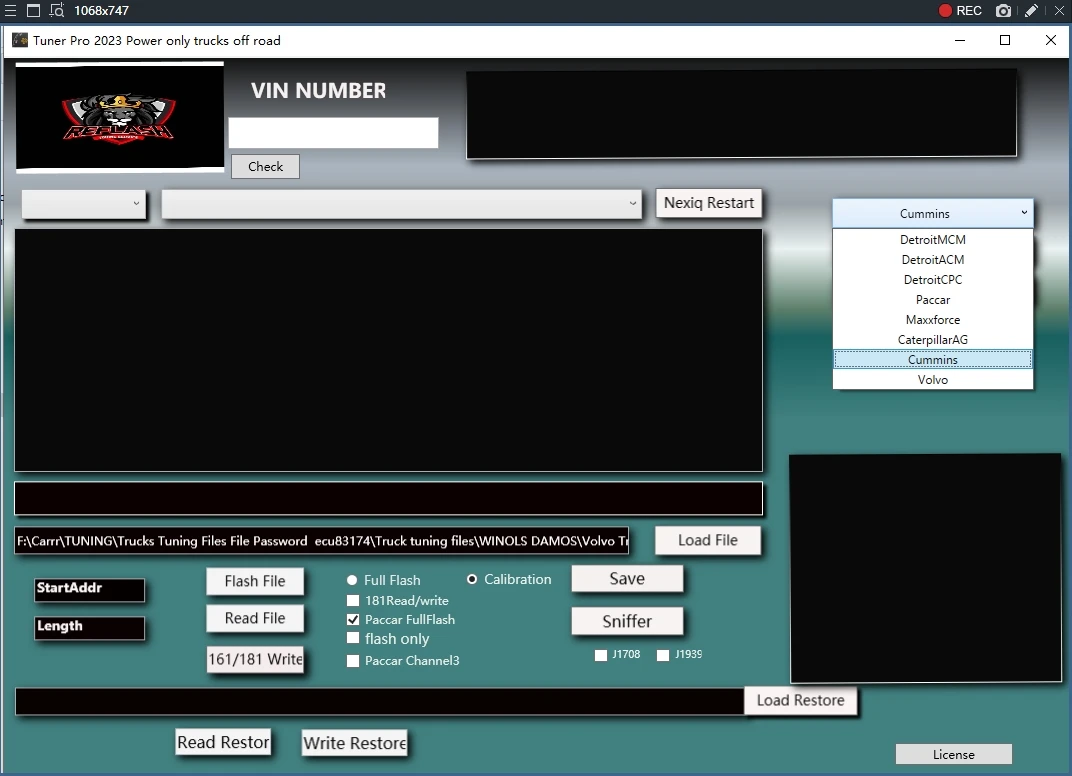Choose DetroitMCM from the engine list
Image resolution: width=1072 pixels, height=776 pixels.
click(x=933, y=239)
